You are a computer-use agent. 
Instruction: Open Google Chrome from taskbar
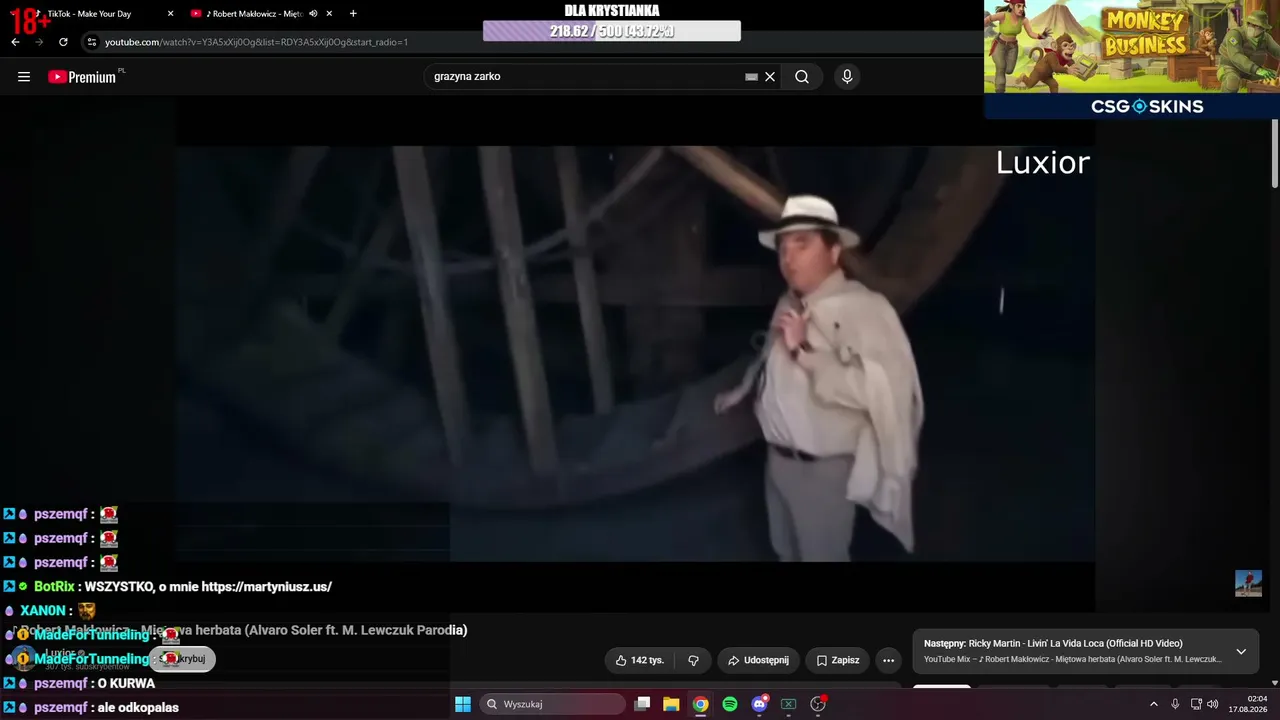tap(701, 704)
